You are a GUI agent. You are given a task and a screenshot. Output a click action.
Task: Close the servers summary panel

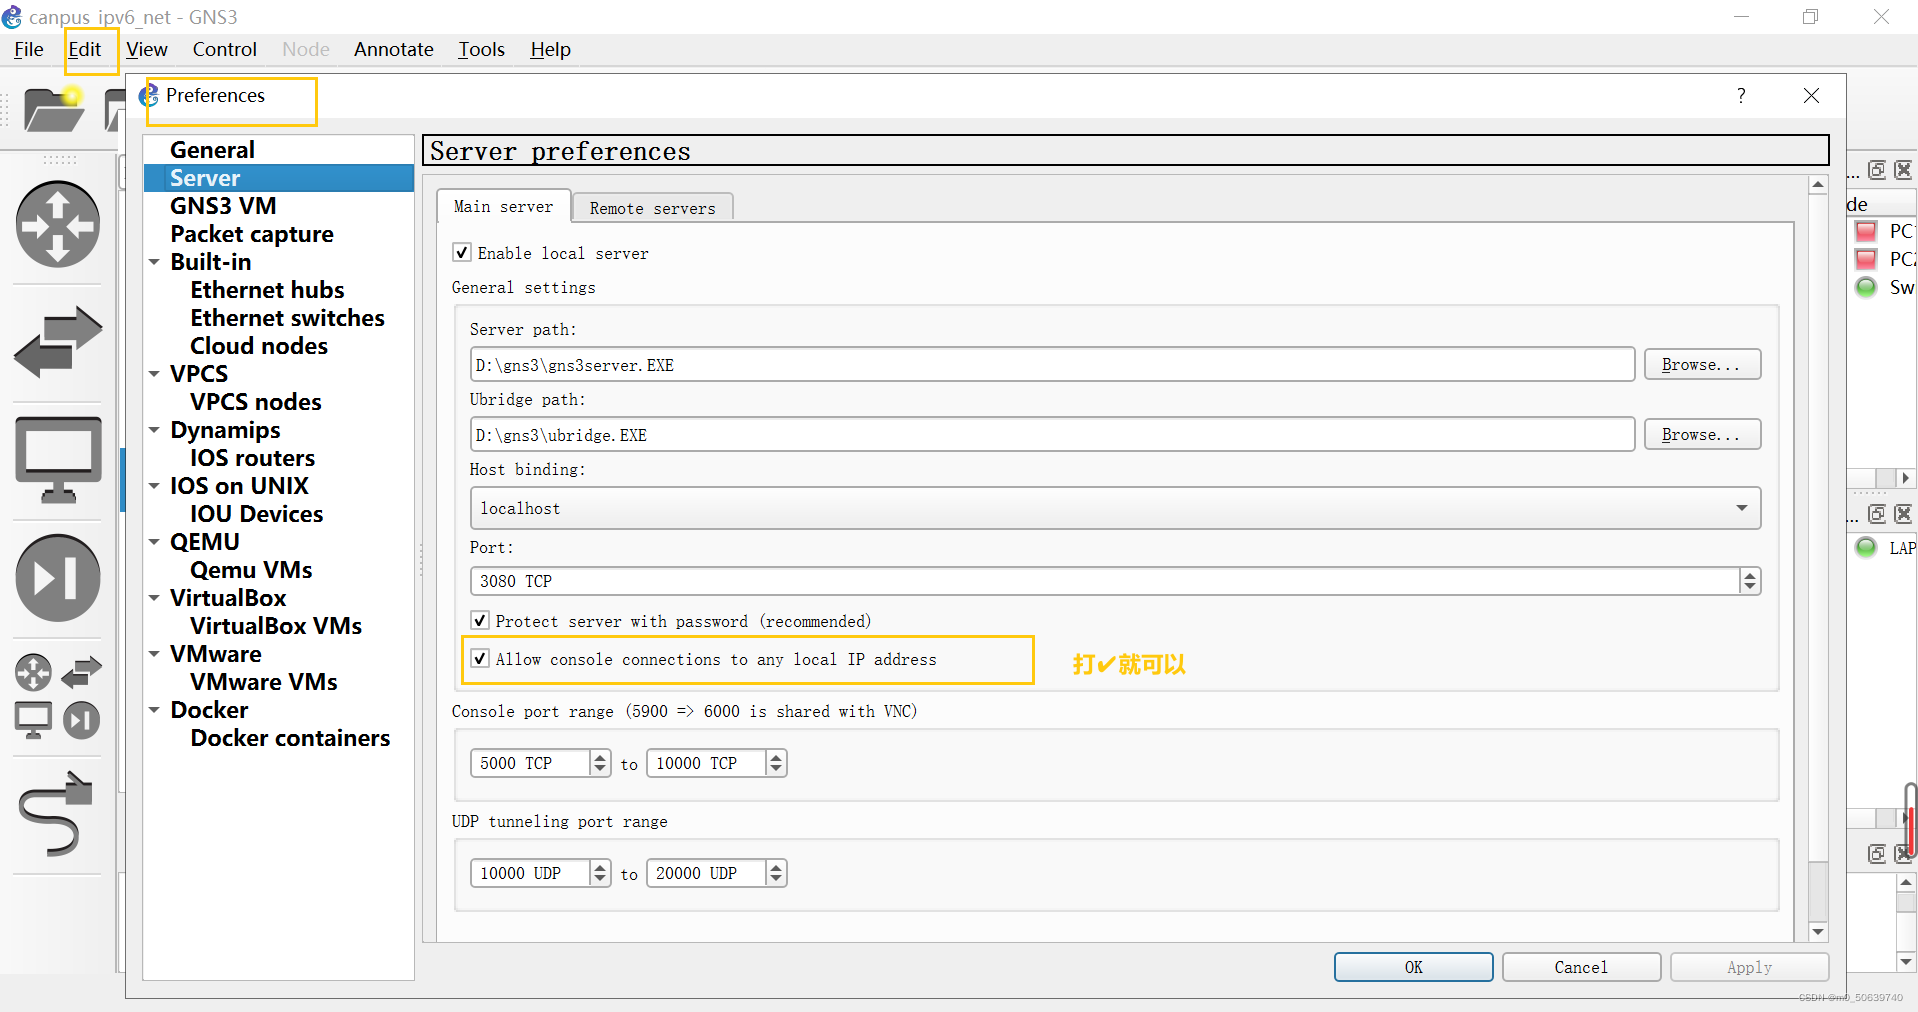coord(1903,514)
